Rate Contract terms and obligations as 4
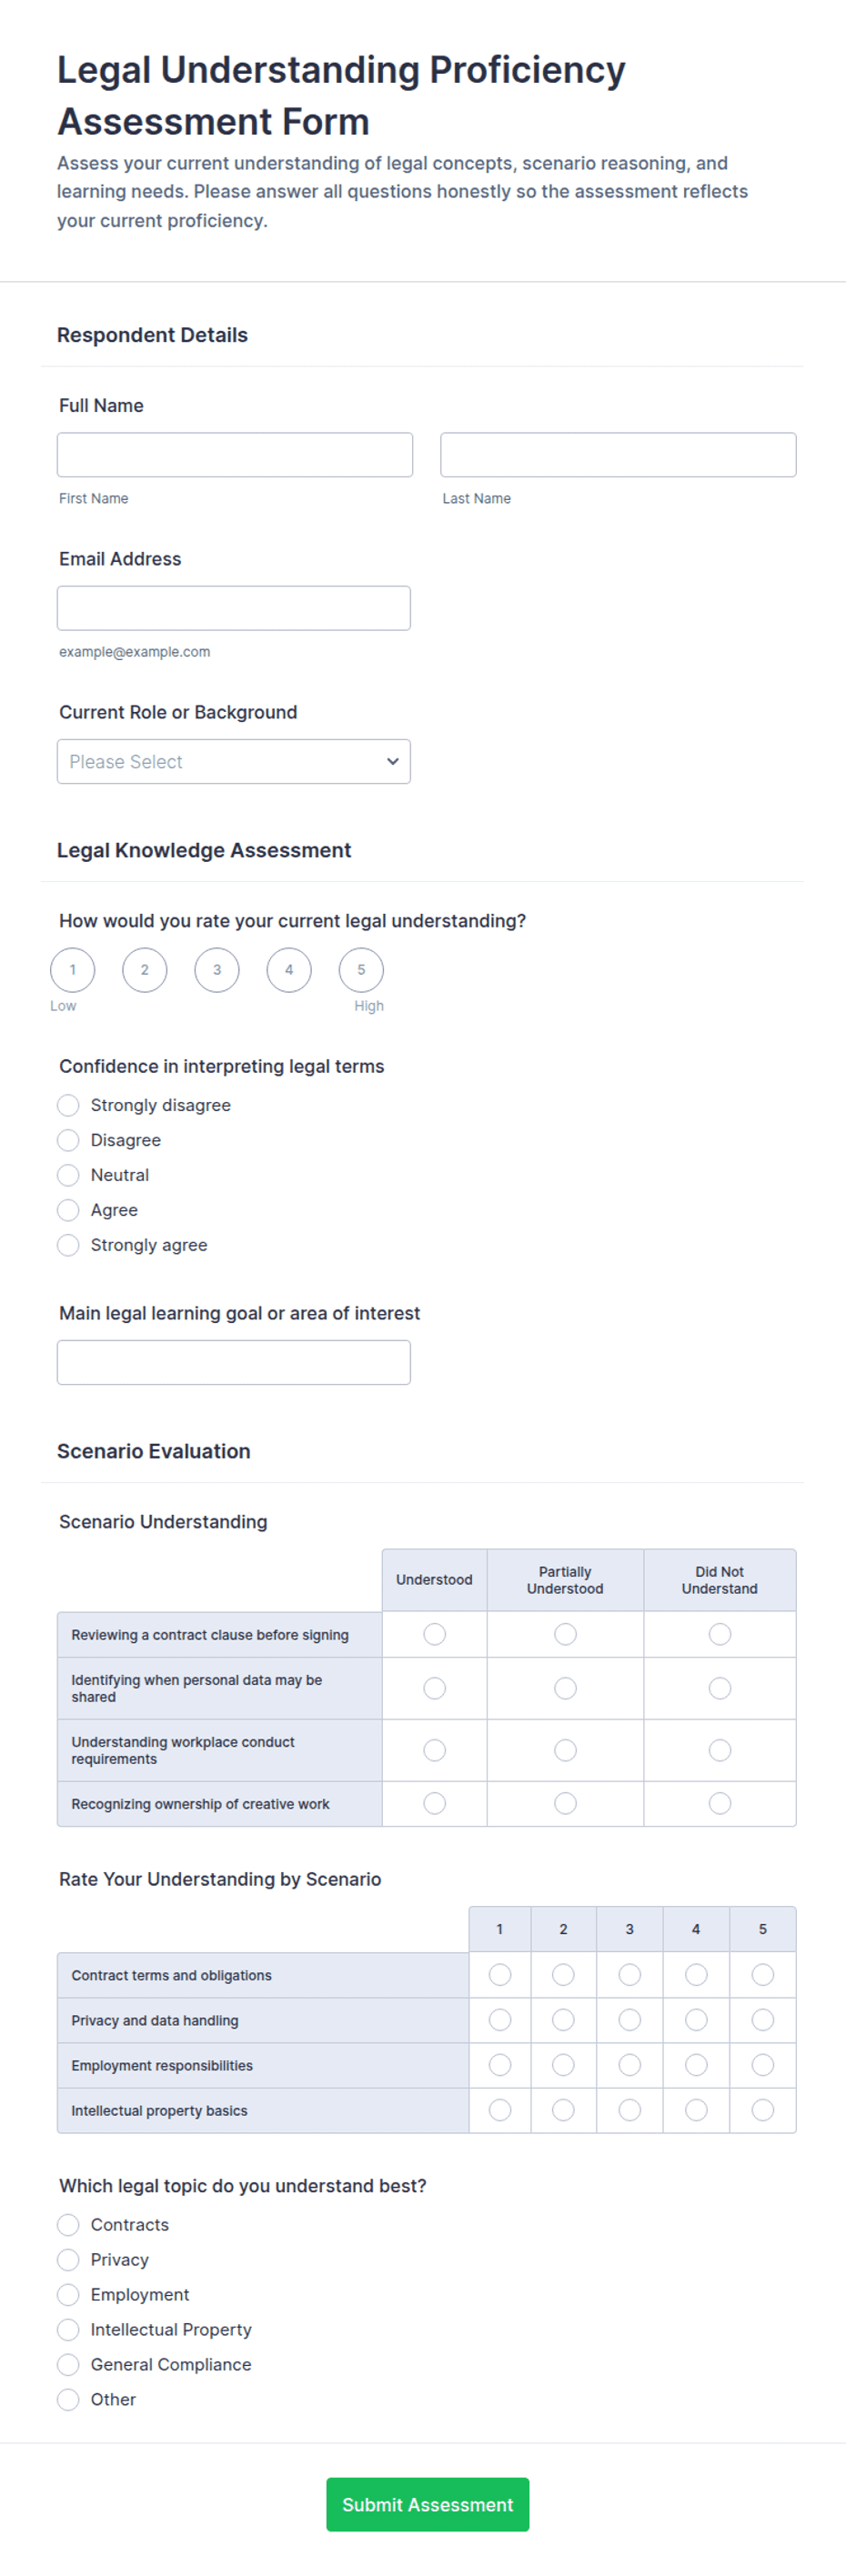The width and height of the screenshot is (846, 2576). coord(696,1974)
